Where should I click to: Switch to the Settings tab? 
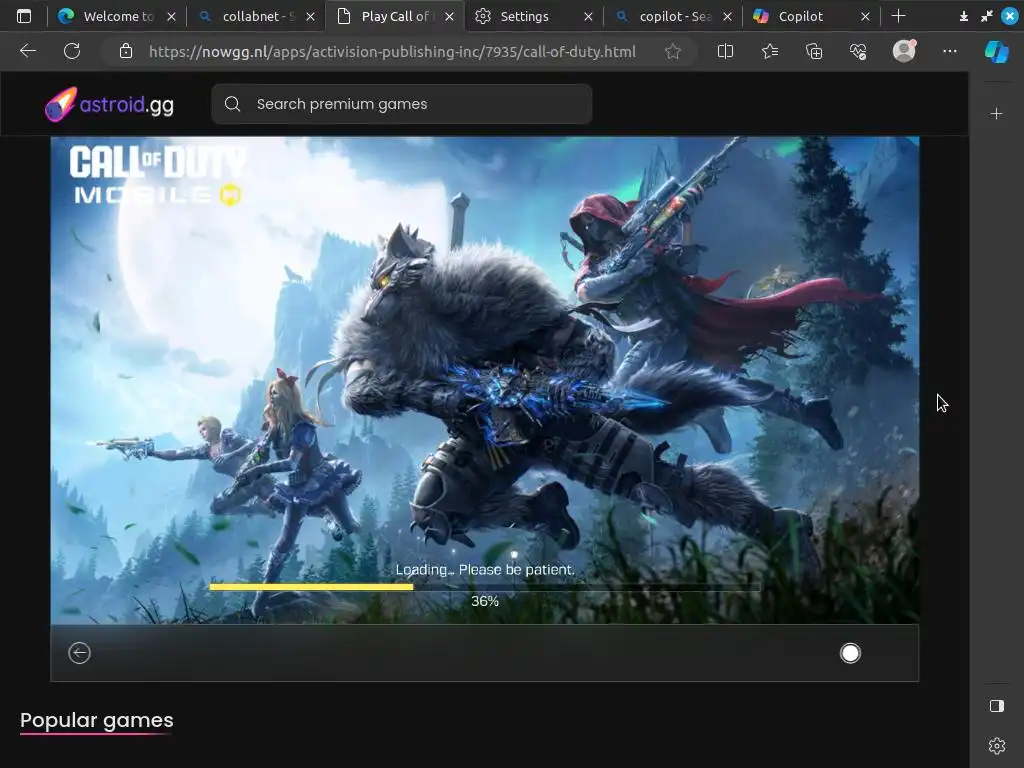pos(534,16)
